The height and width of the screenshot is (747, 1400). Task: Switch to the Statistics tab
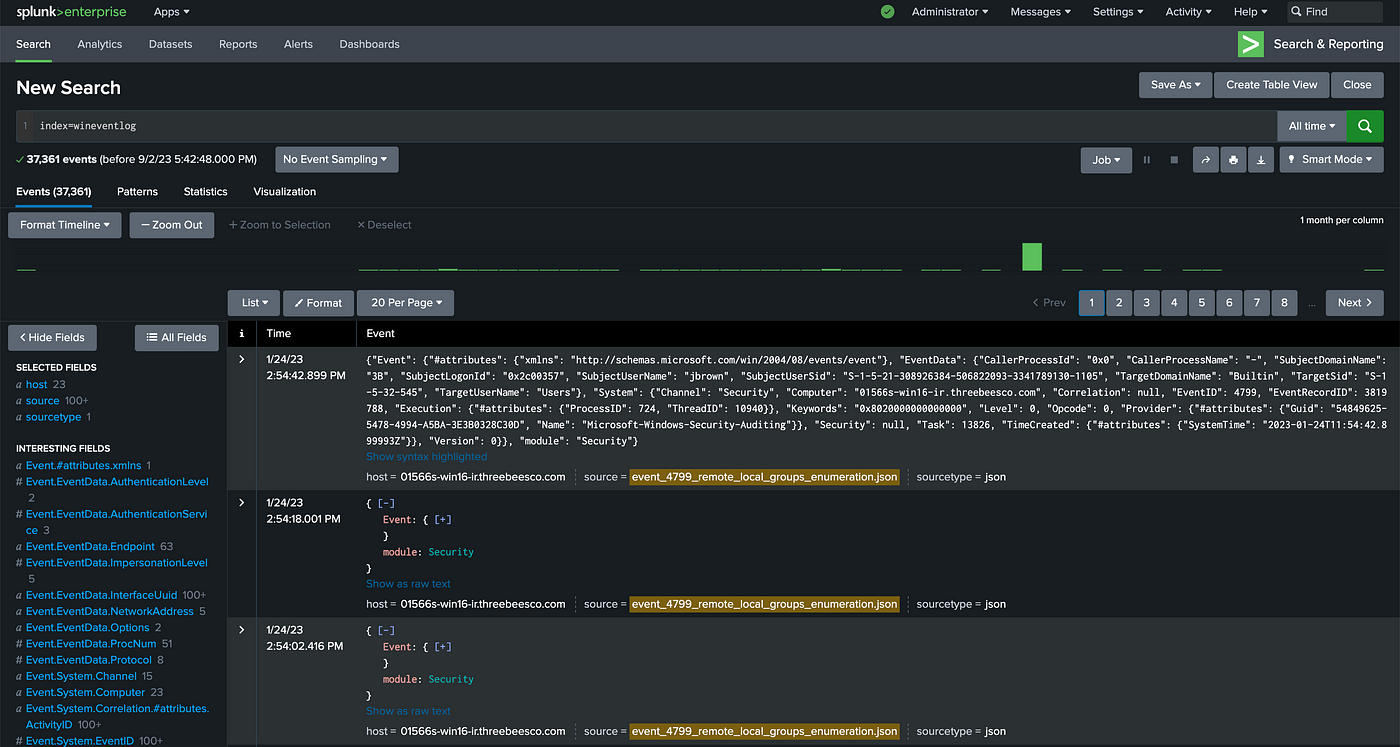205,192
